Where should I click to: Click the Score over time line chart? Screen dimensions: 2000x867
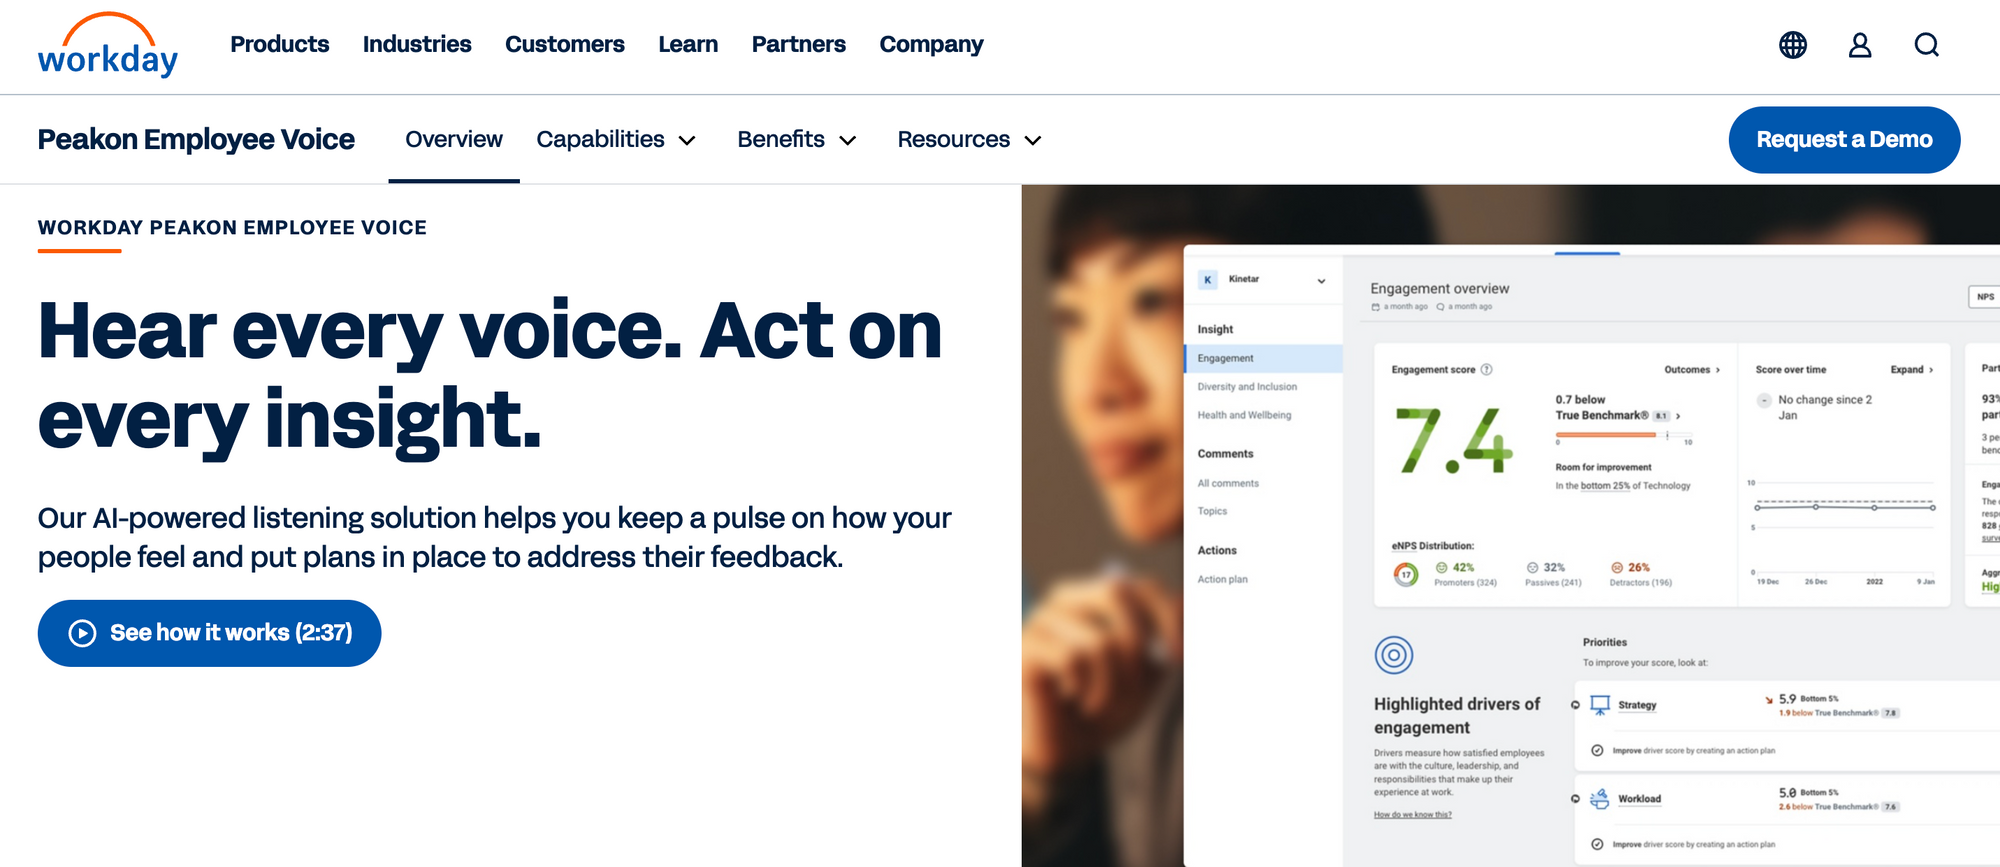[1844, 528]
